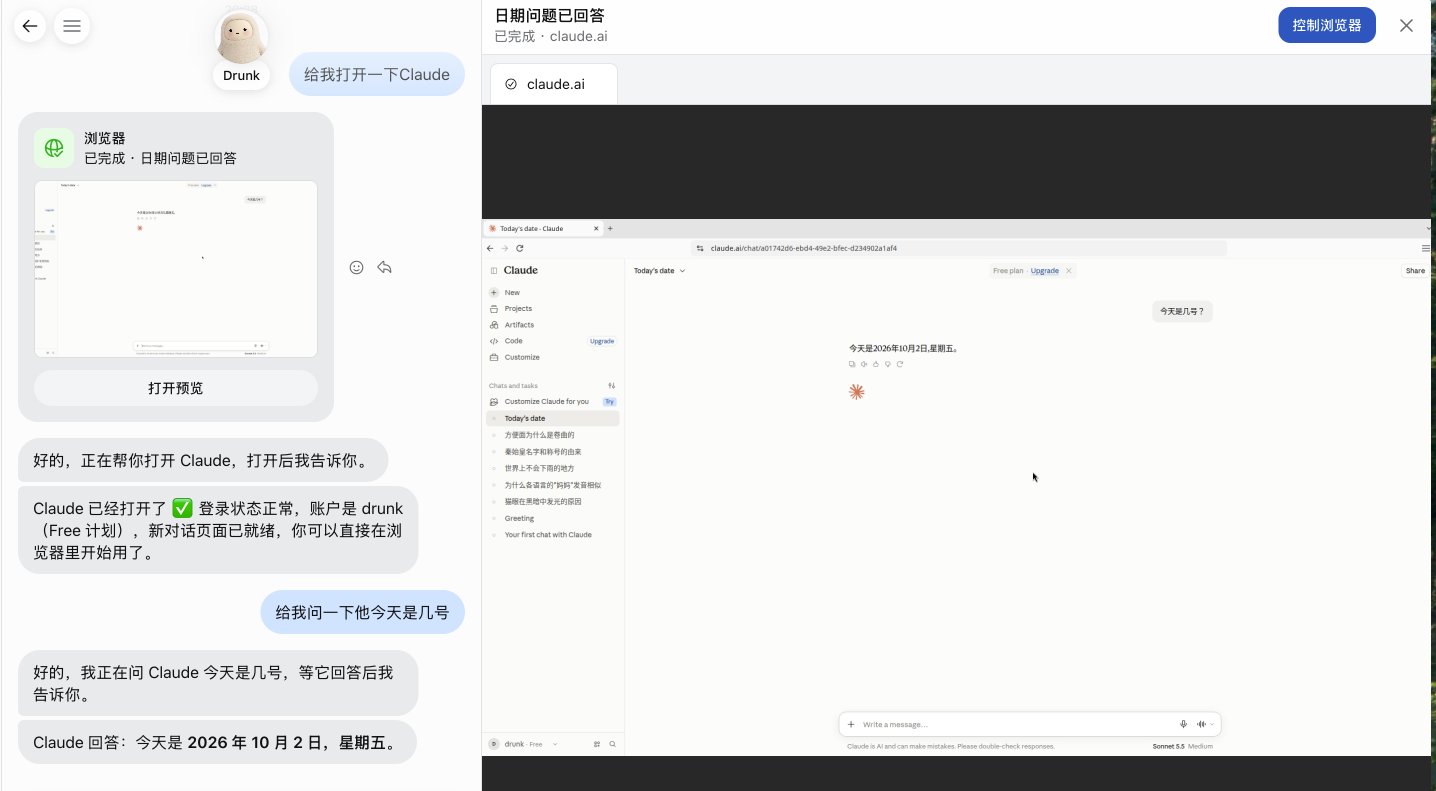Reply to the browser card message
Image resolution: width=1436 pixels, height=791 pixels.
pyautogui.click(x=384, y=267)
